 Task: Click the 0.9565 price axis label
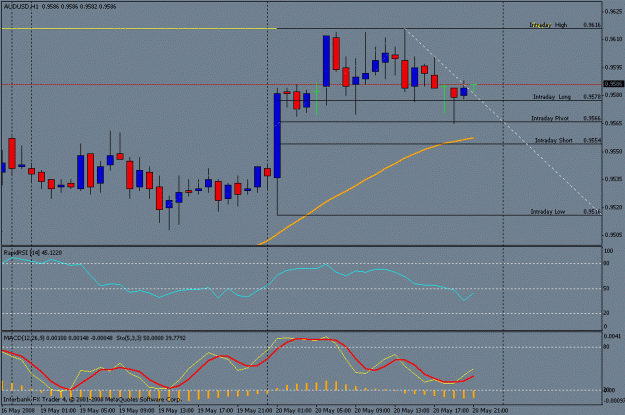pos(614,124)
